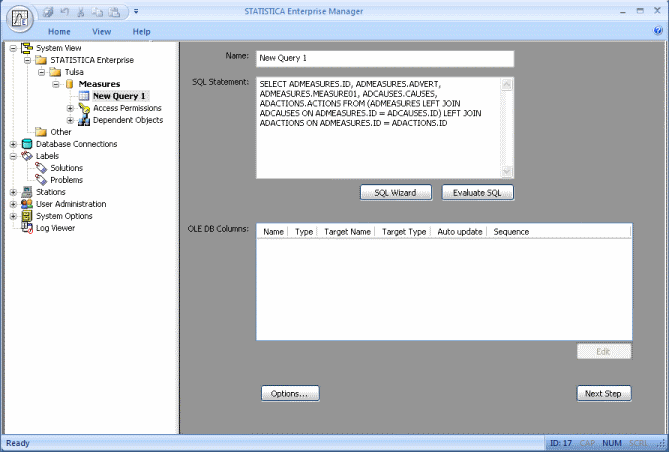This screenshot has width=669, height=452.
Task: Expand the System Options node
Action: (13, 216)
